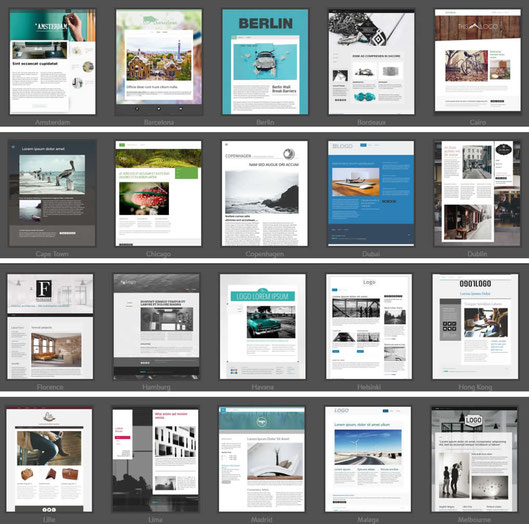Select the Barcelona template thumbnail

coord(159,62)
